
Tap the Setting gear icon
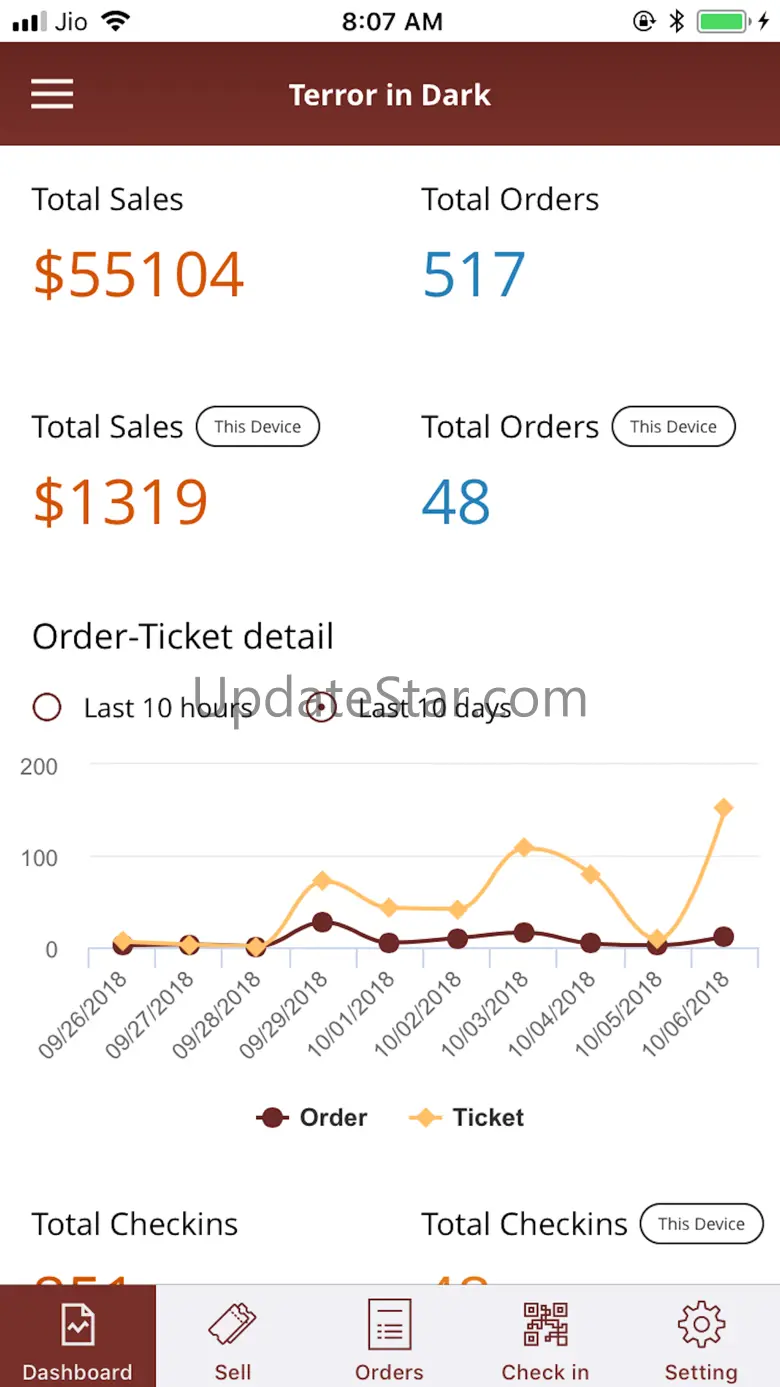[701, 1325]
